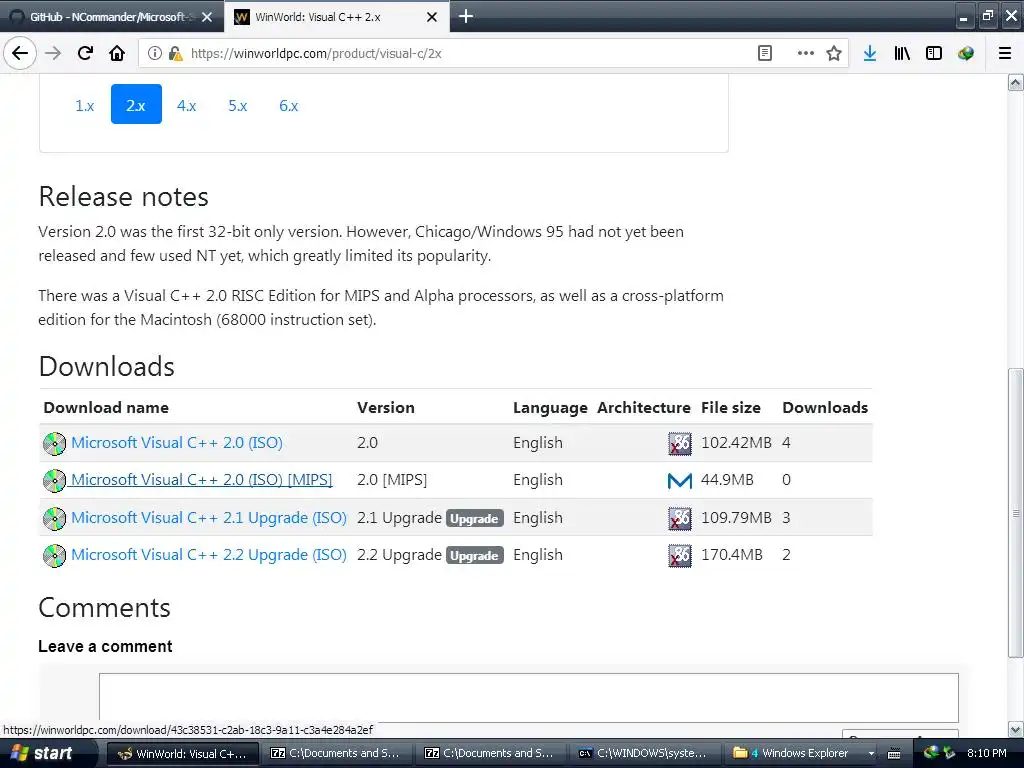Download Microsoft Visual C++ 2.2 Upgrade (ISO)

pos(209,555)
